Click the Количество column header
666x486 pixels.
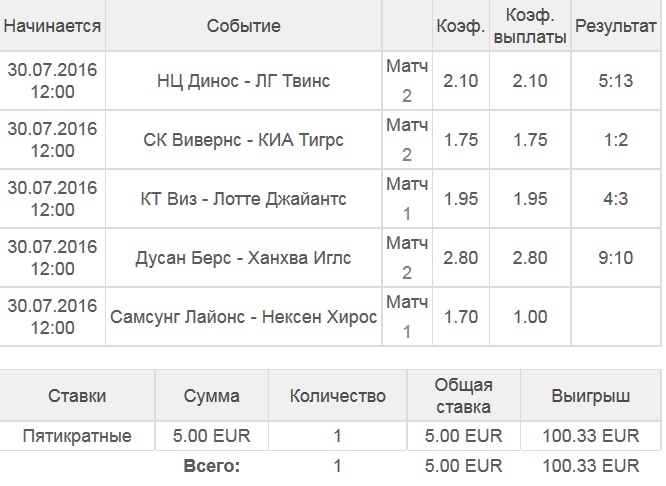[x=337, y=396]
